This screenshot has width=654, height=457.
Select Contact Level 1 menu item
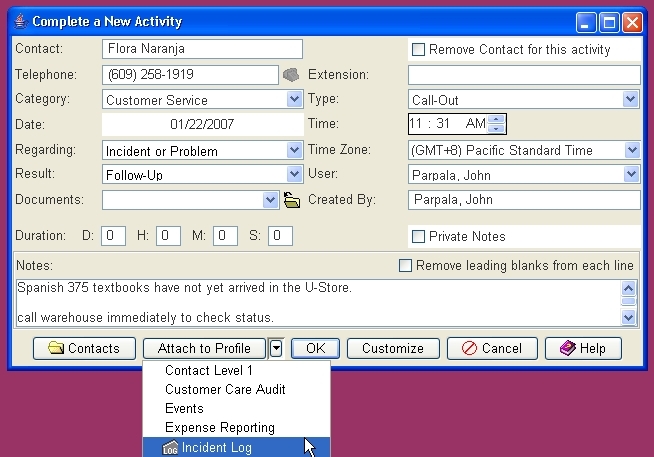236,370
